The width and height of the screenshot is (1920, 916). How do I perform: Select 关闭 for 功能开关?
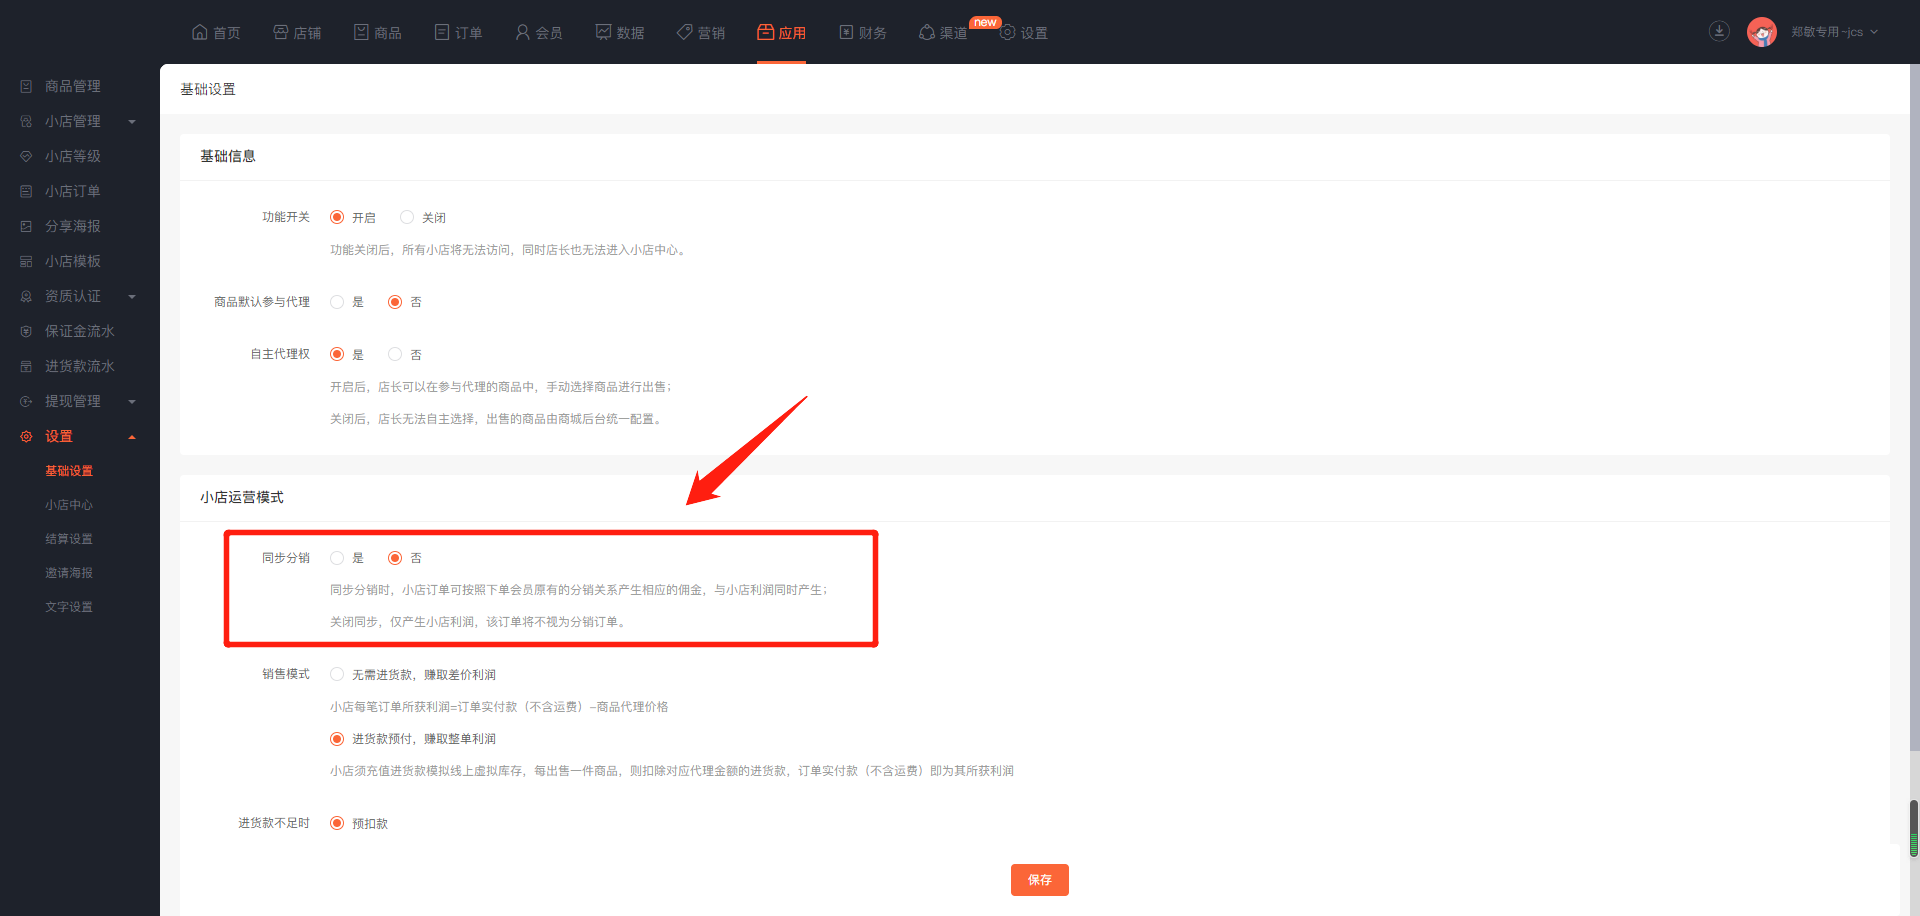(407, 217)
